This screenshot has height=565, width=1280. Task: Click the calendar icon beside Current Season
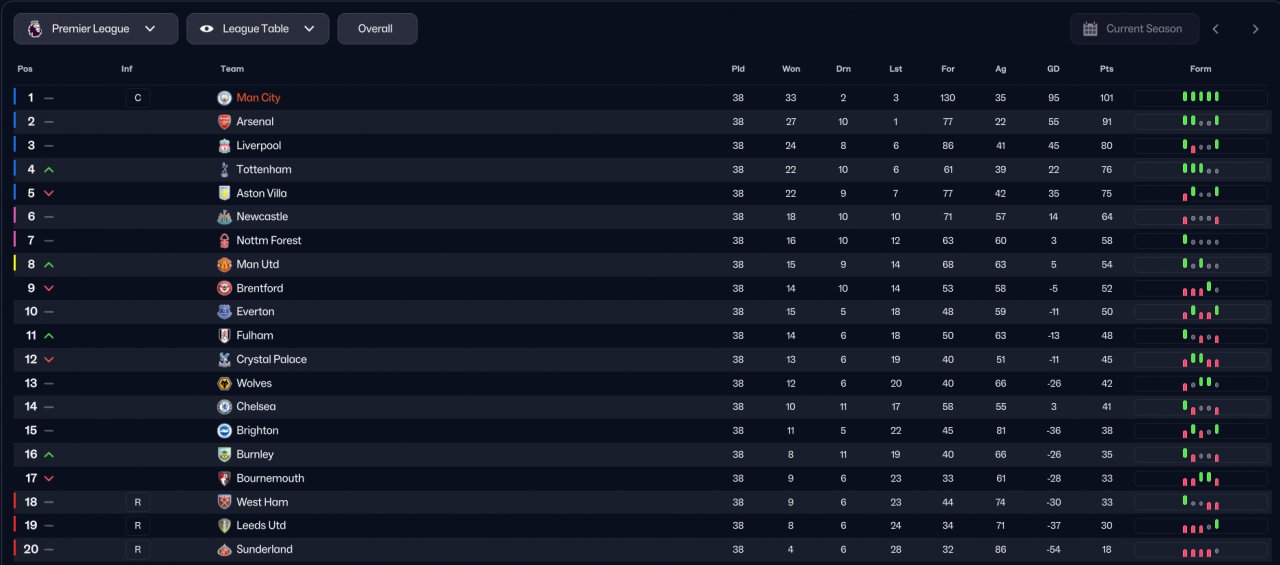[1090, 29]
